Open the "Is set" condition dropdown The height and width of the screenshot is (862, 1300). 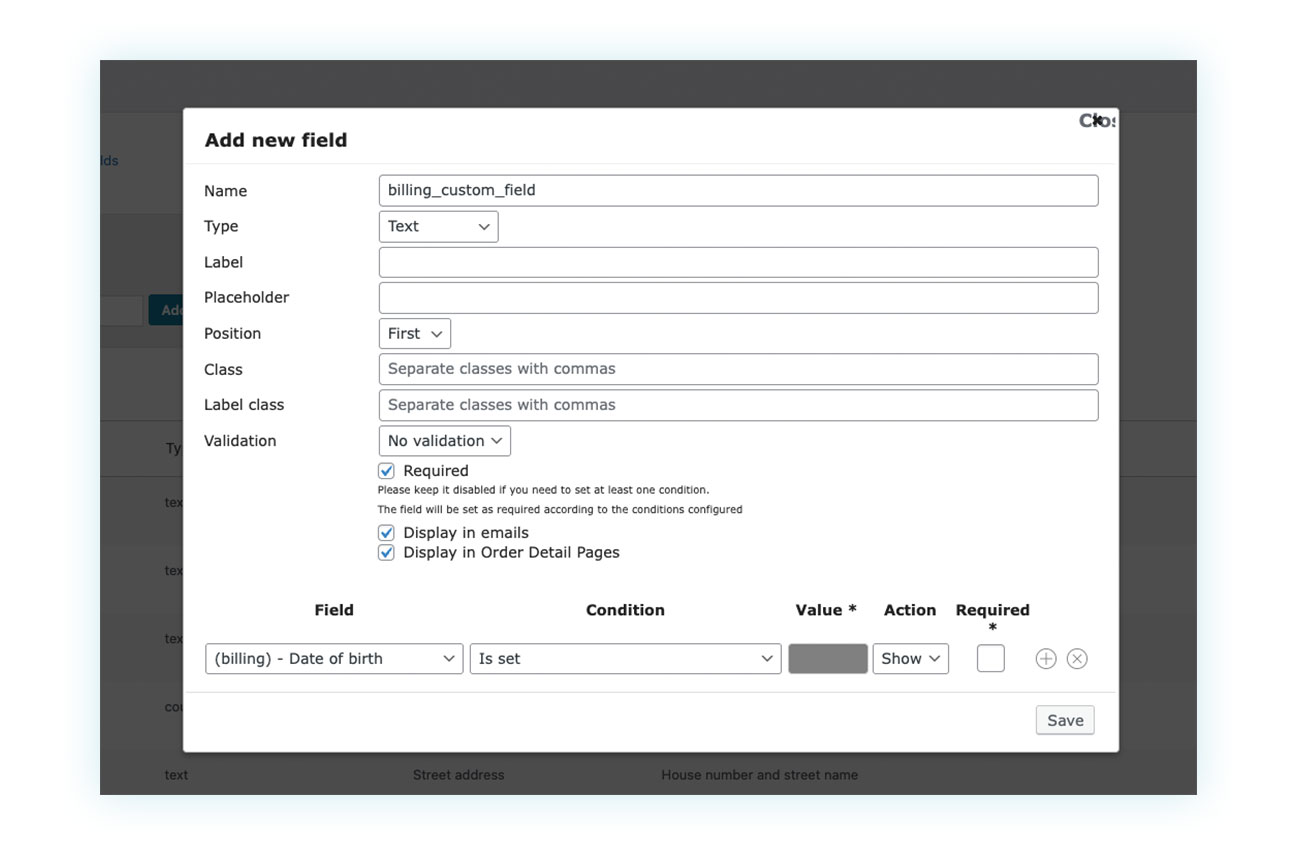click(x=625, y=658)
